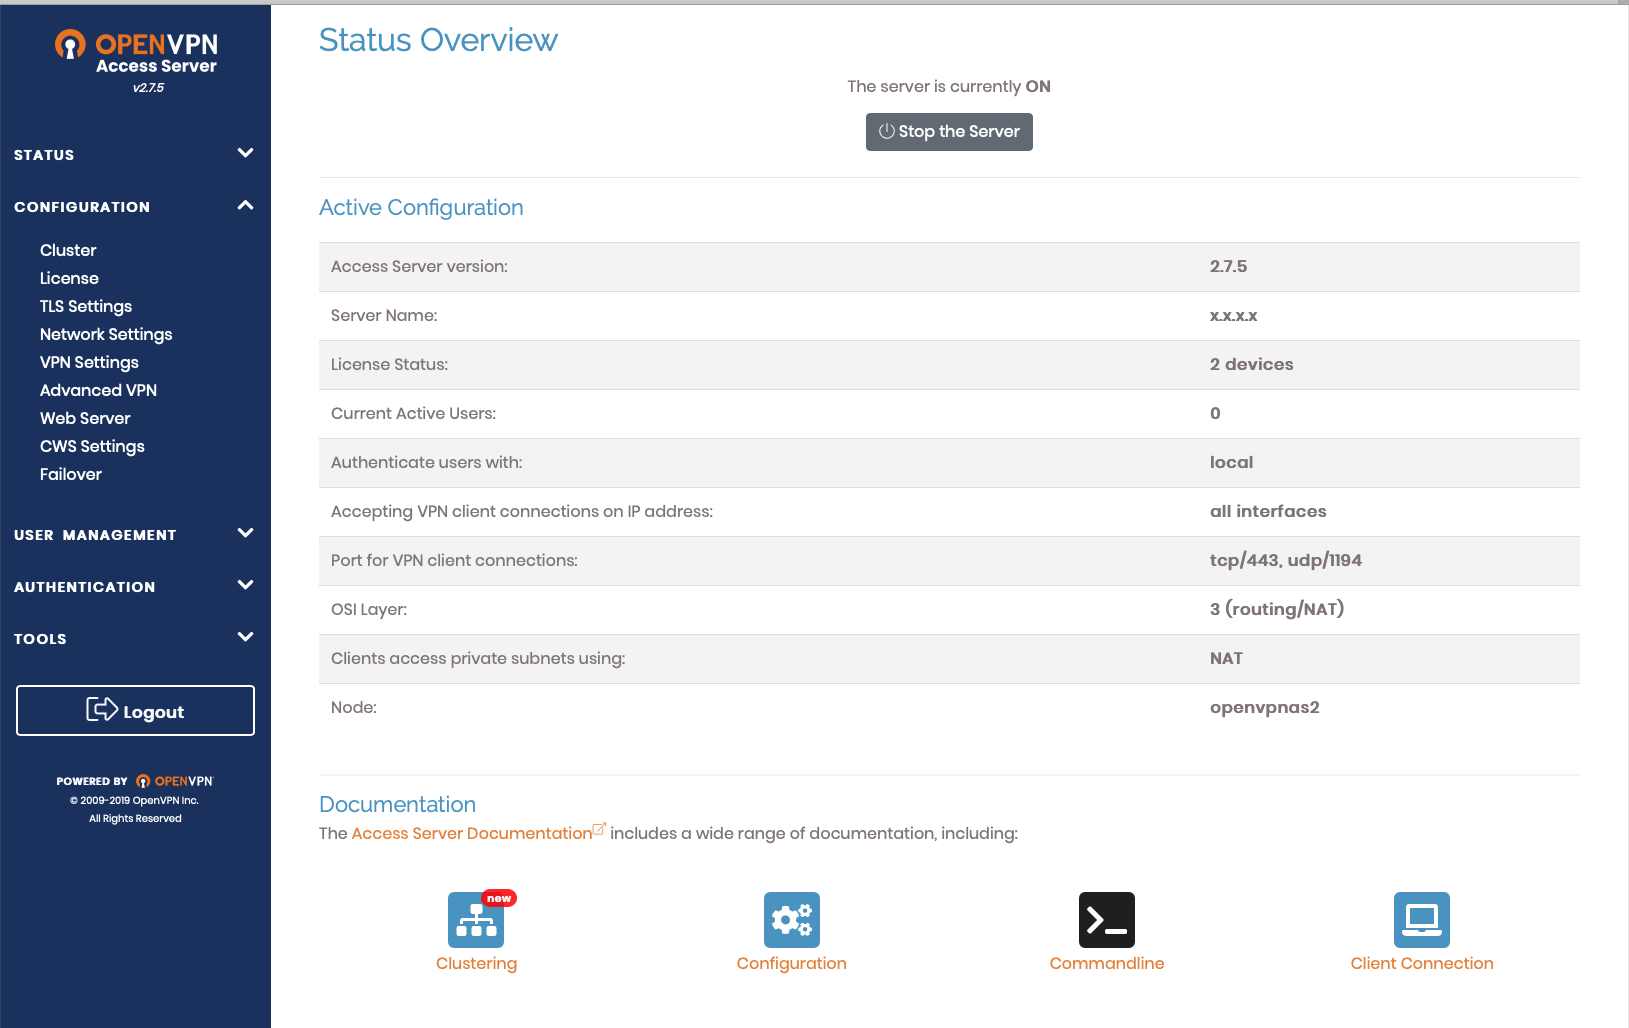Image resolution: width=1629 pixels, height=1028 pixels.
Task: Go to TLS Settings
Action: [86, 306]
